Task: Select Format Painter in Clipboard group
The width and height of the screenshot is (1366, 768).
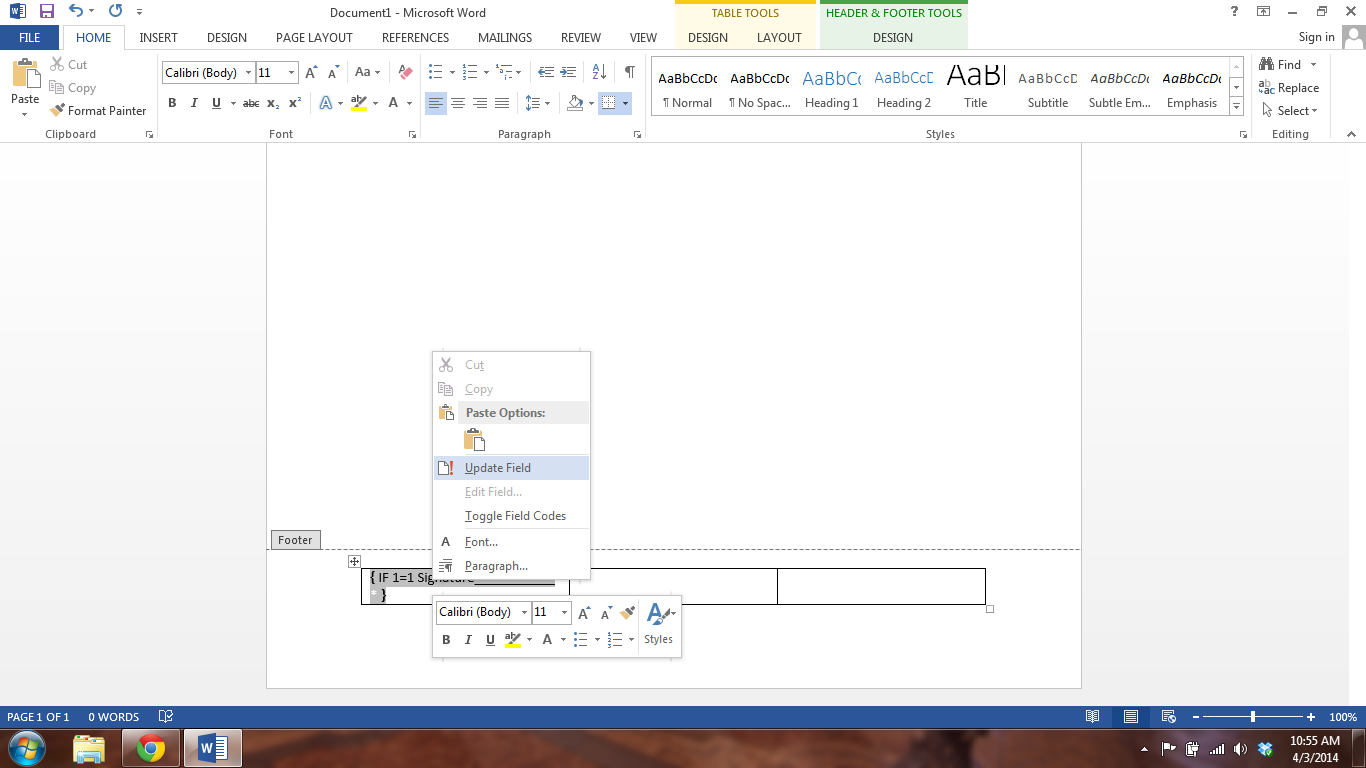Action: coord(98,111)
